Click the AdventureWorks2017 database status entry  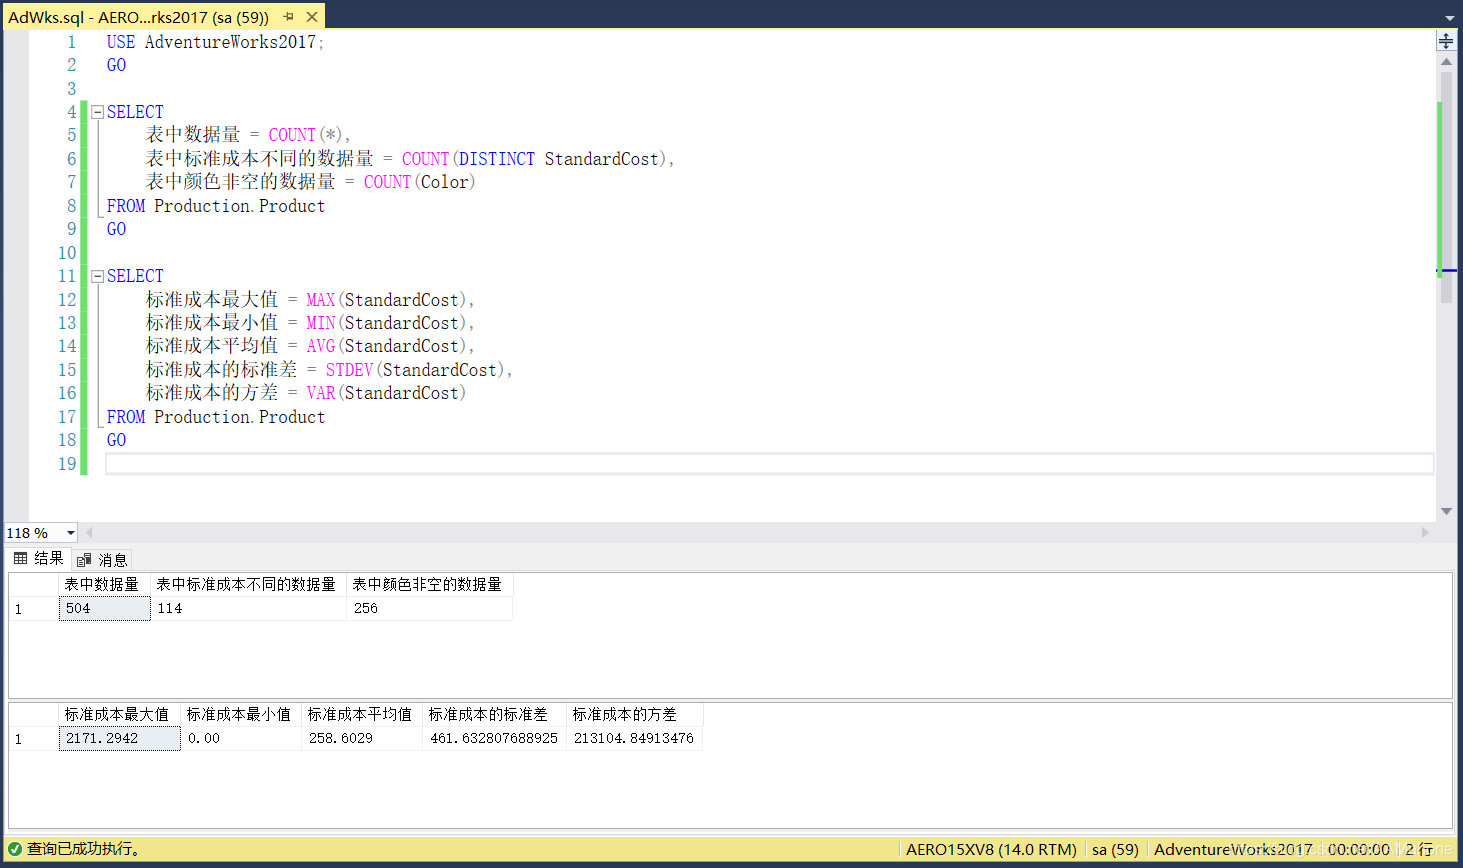tap(1233, 849)
